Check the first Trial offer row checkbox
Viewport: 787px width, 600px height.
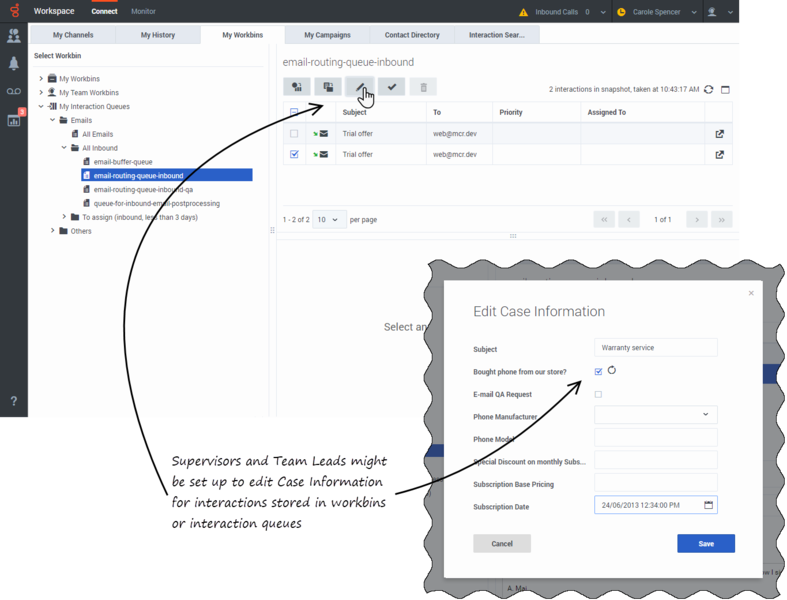294,134
